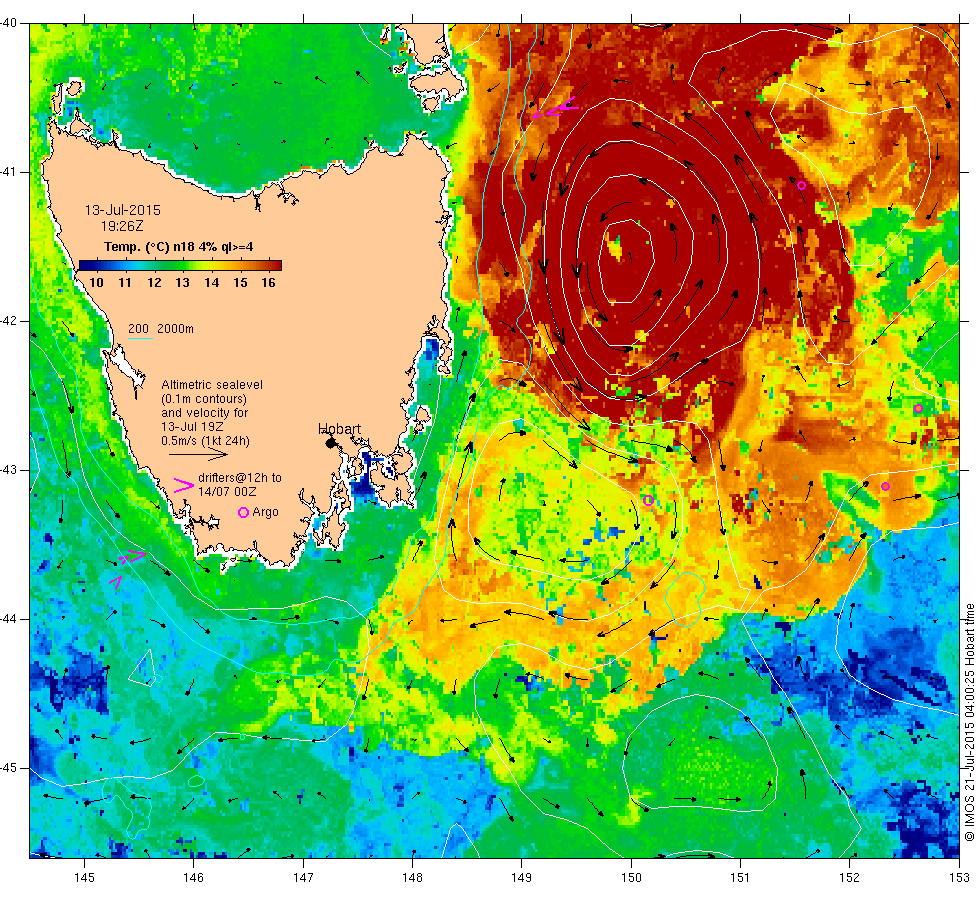This screenshot has width=980, height=900.
Task: Click the '16' tick on the temperature scale
Action: (268, 282)
